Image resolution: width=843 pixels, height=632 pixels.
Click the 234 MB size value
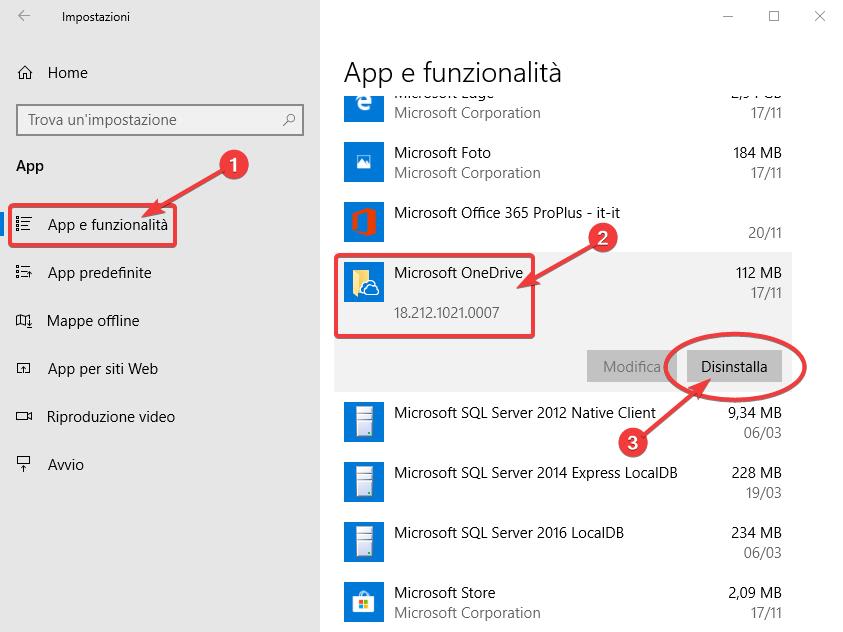point(756,533)
